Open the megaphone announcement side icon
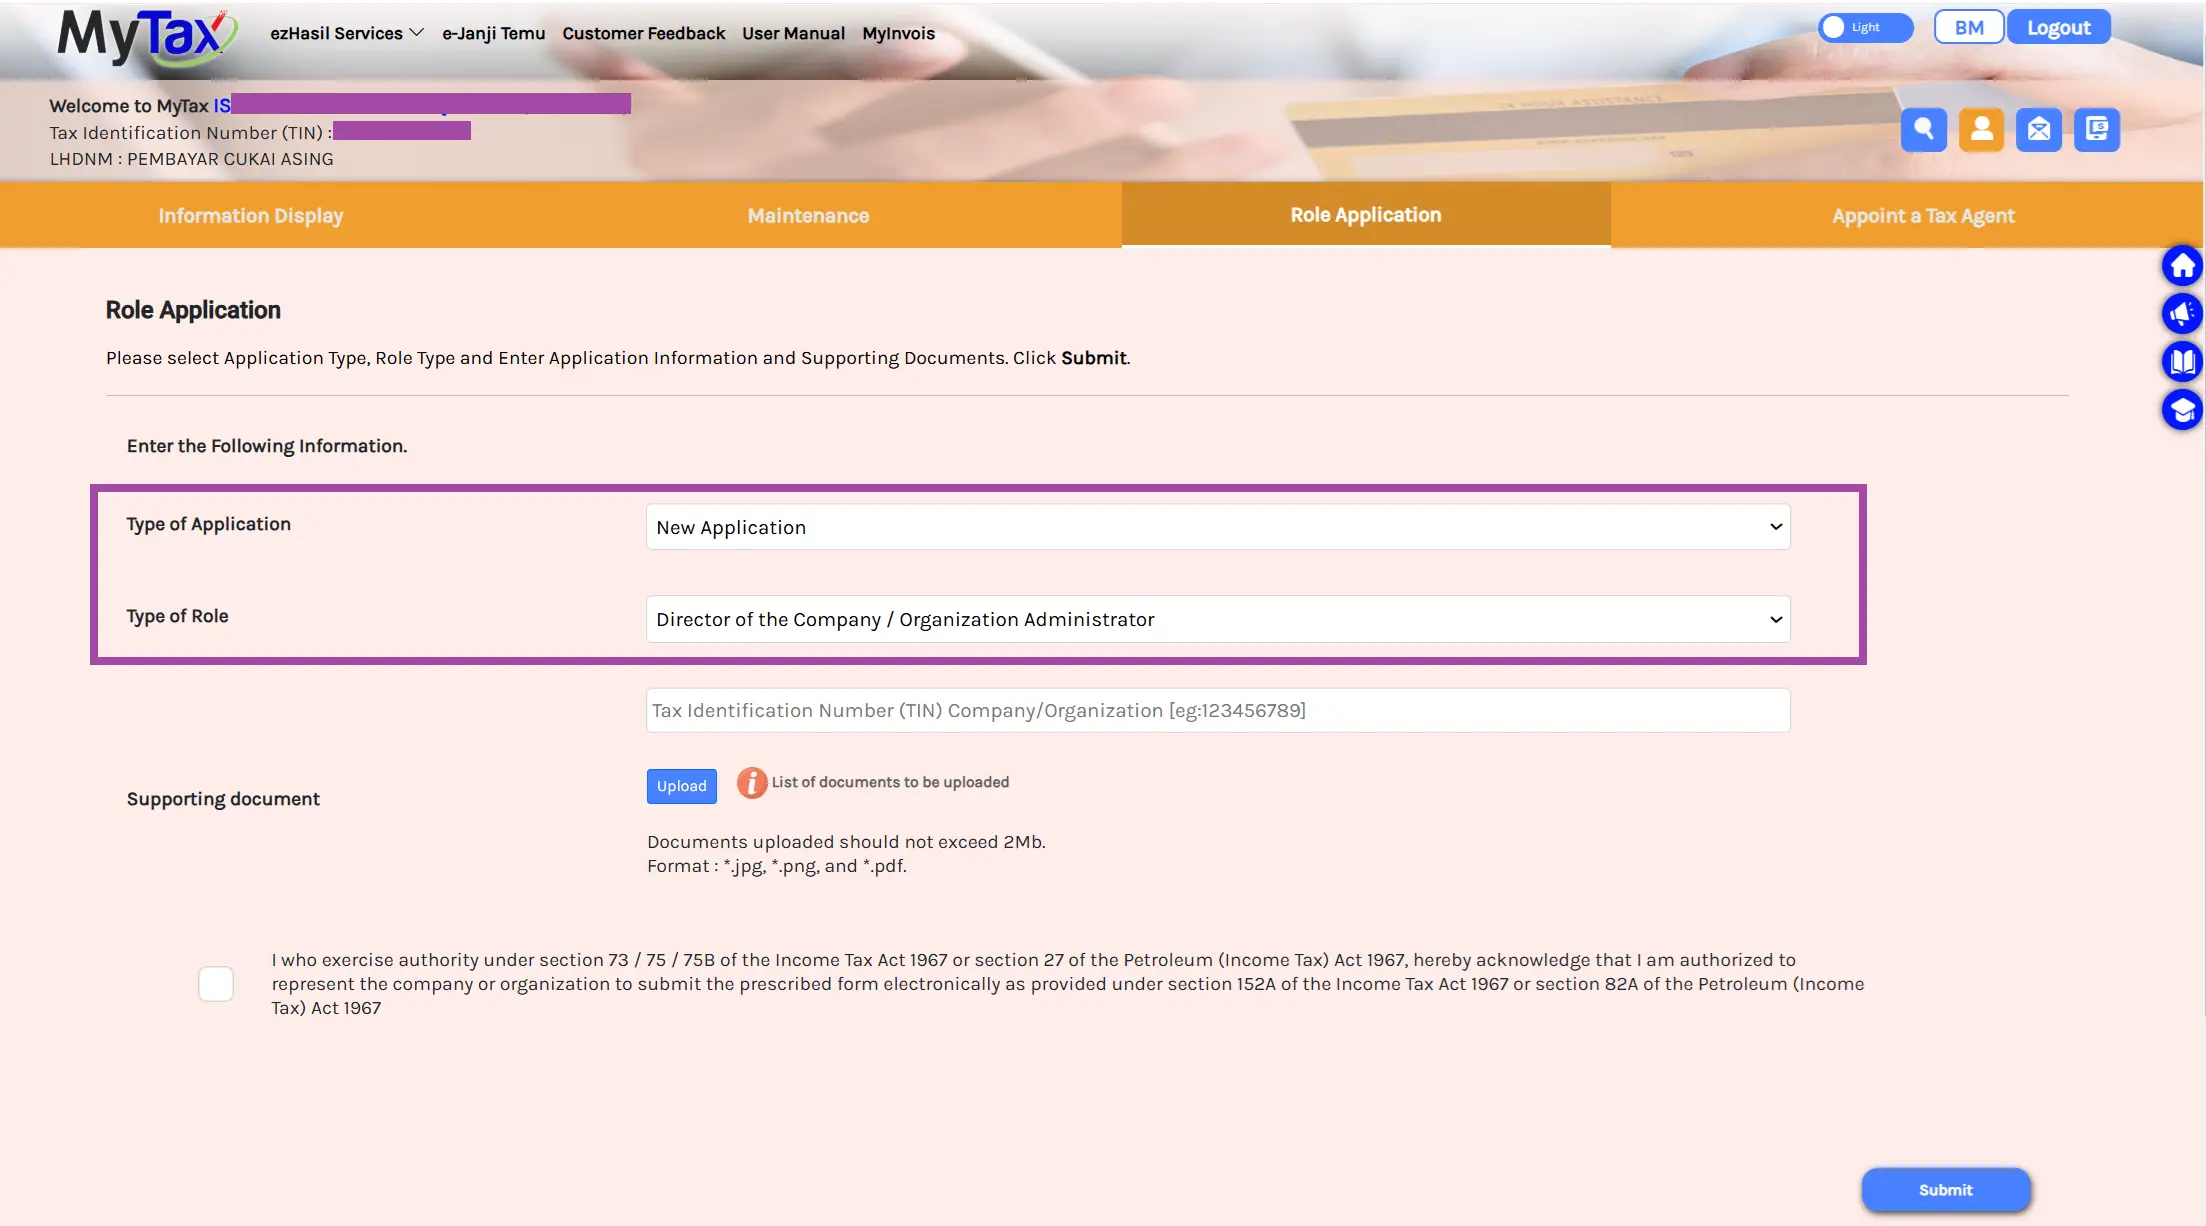Viewport: 2206px width, 1226px height. (x=2182, y=314)
